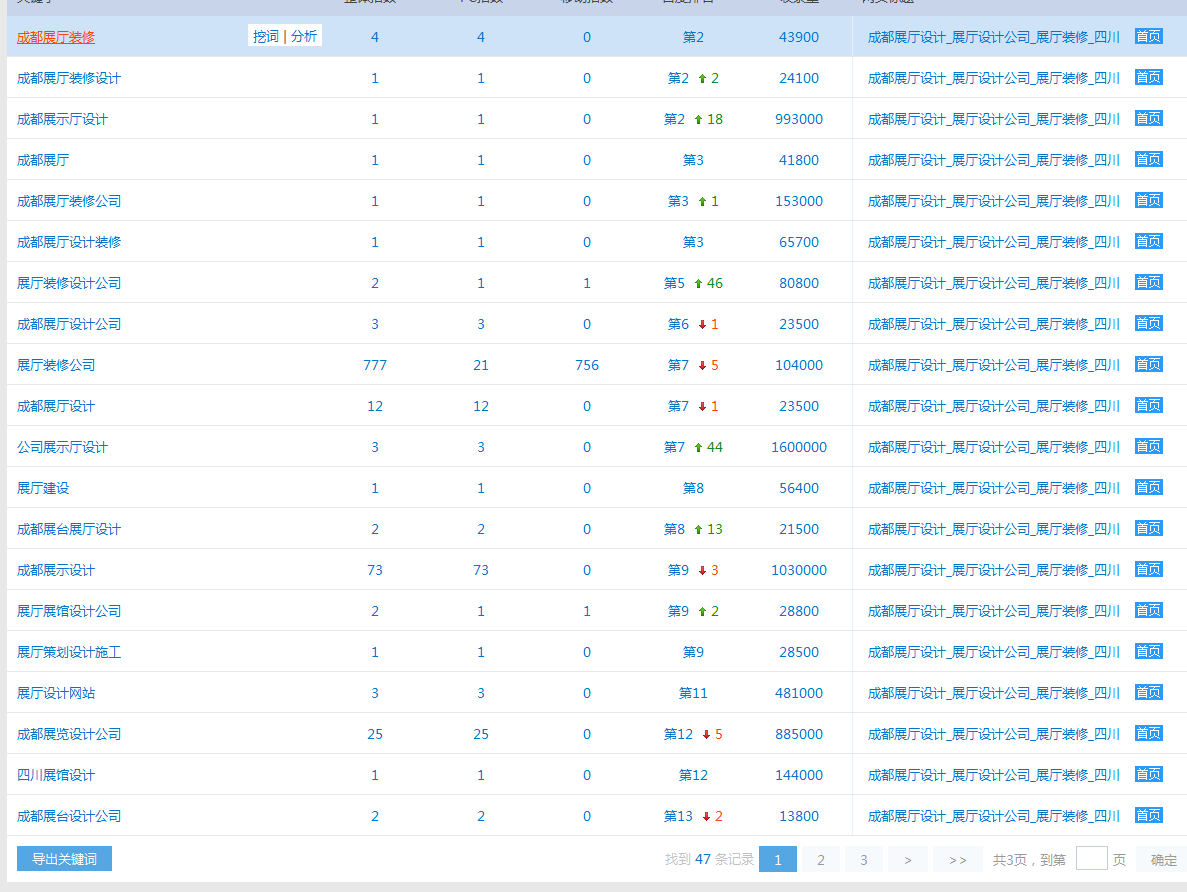Screen dimensions: 1187x892
Task: Open the 展厅展馆设计公司 keyword link
Action: [69, 610]
